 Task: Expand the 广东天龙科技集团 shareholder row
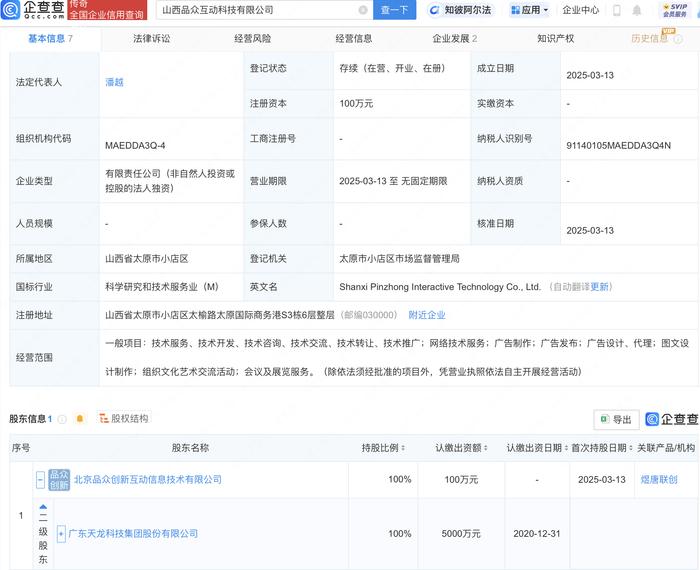coord(61,533)
